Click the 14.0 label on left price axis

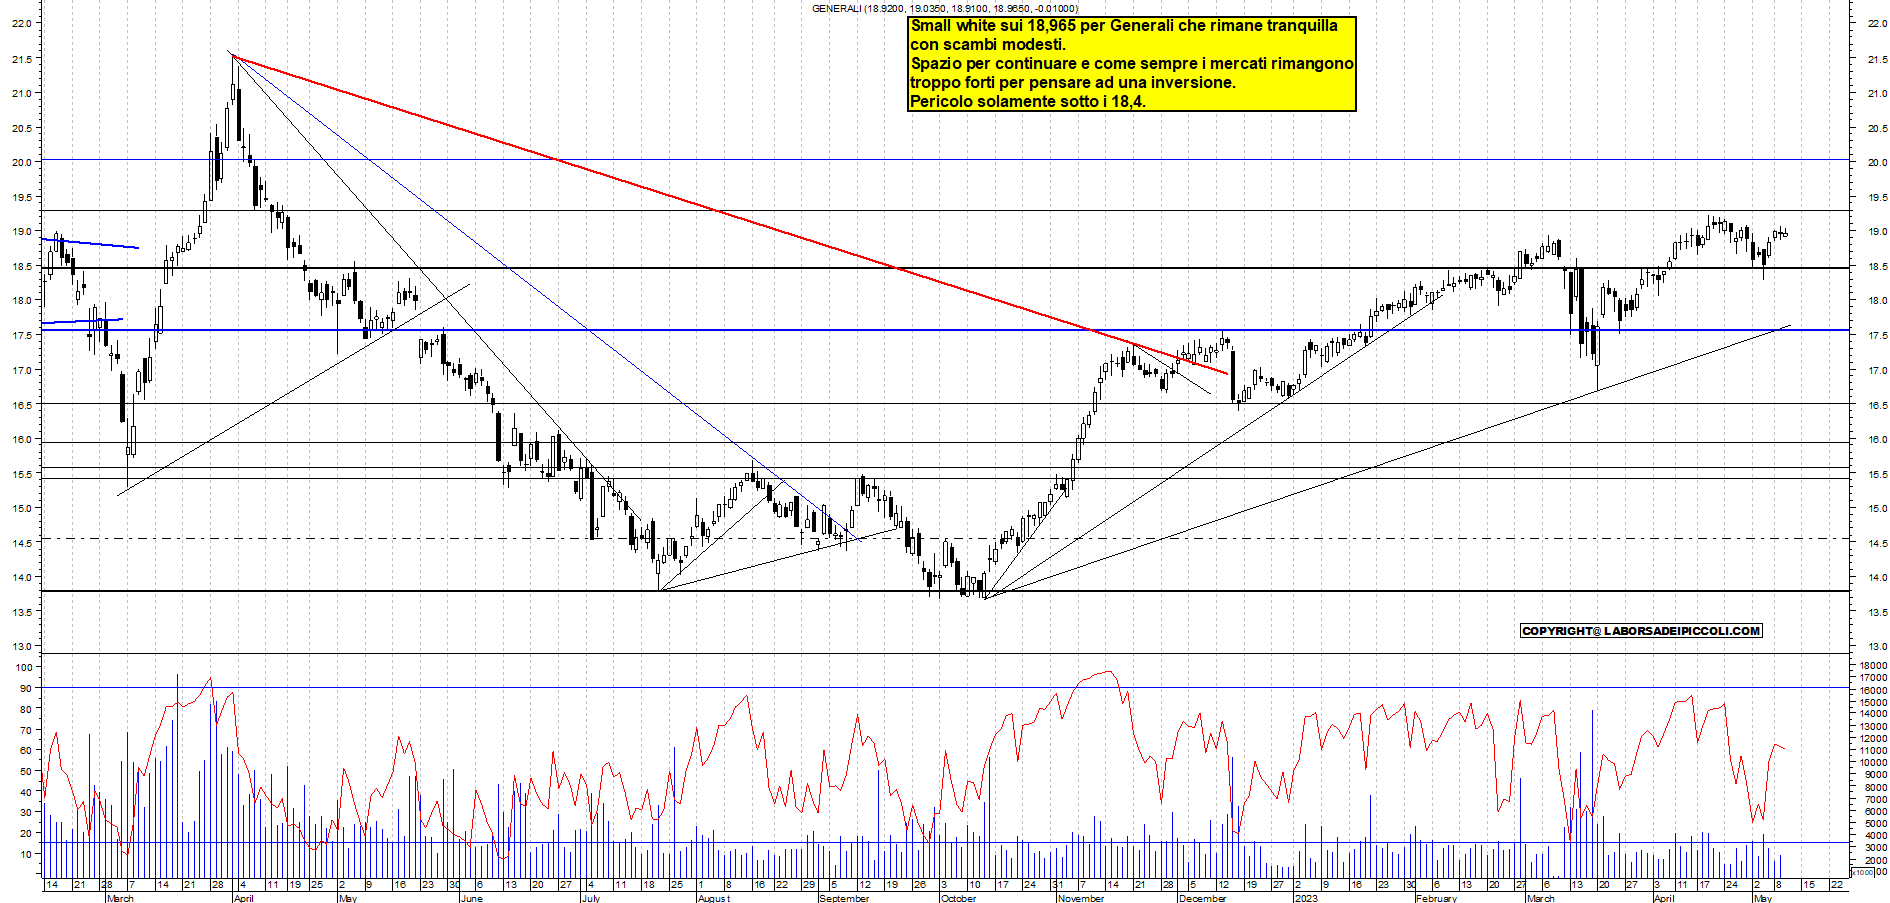(x=21, y=578)
